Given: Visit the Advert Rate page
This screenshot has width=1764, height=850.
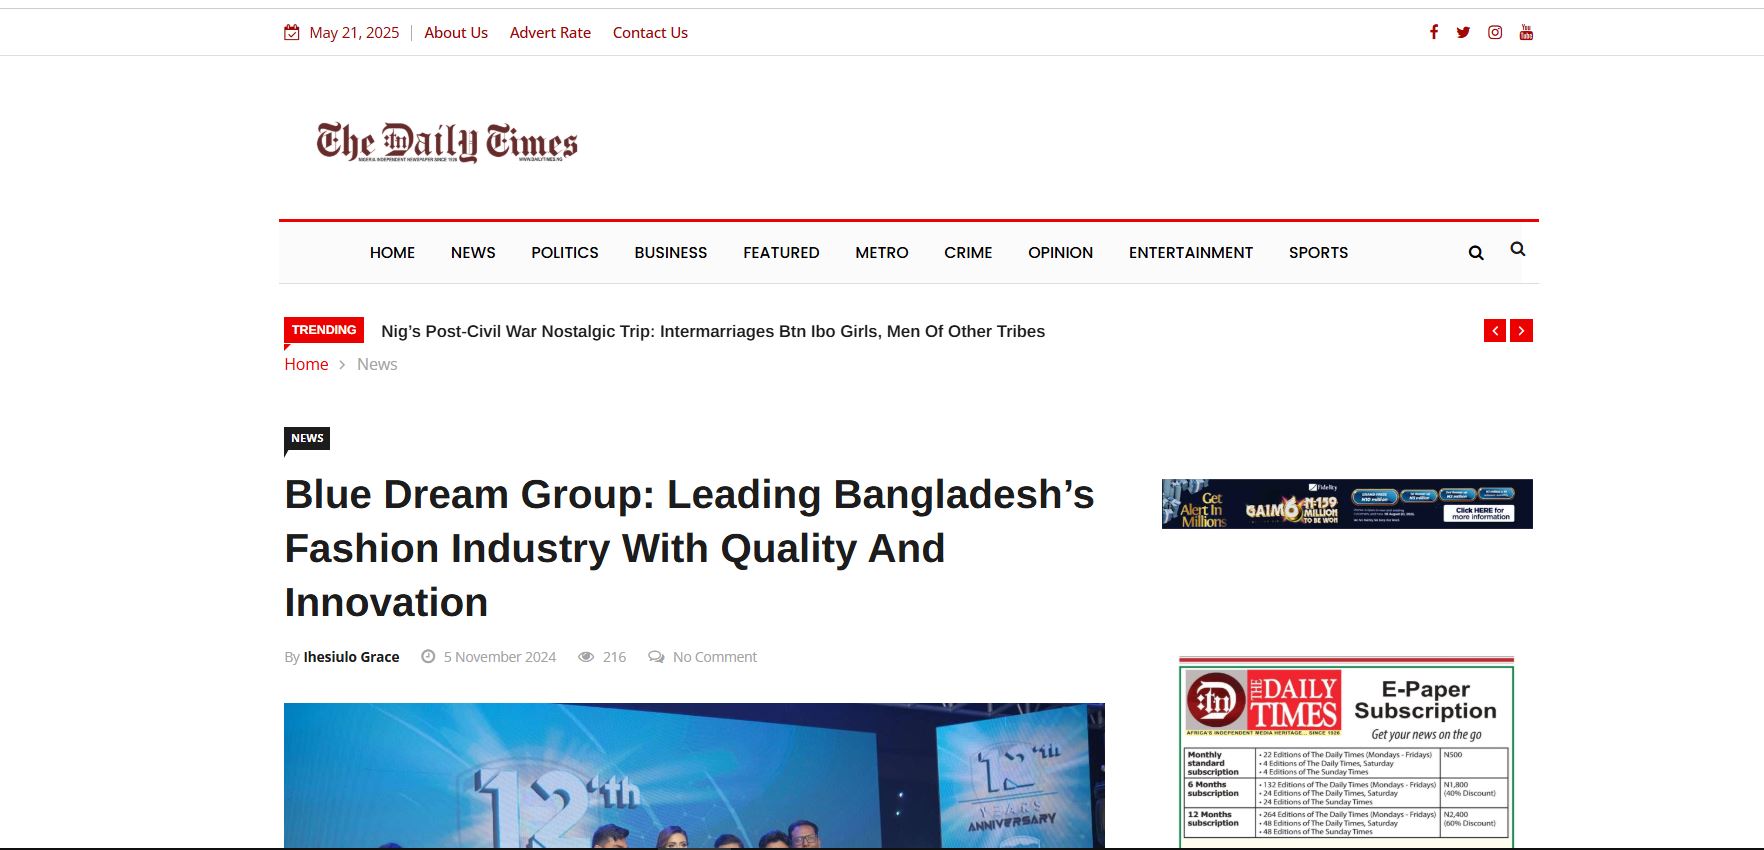Looking at the screenshot, I should [550, 33].
